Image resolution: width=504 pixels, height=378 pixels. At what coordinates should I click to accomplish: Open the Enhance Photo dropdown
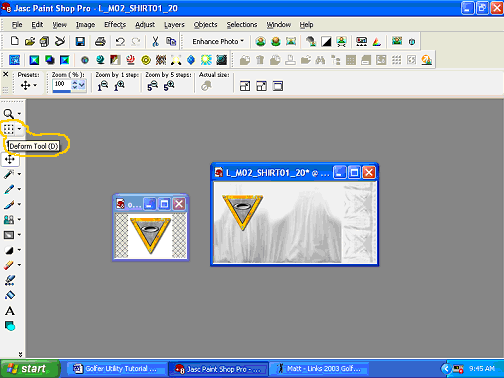tap(218, 41)
